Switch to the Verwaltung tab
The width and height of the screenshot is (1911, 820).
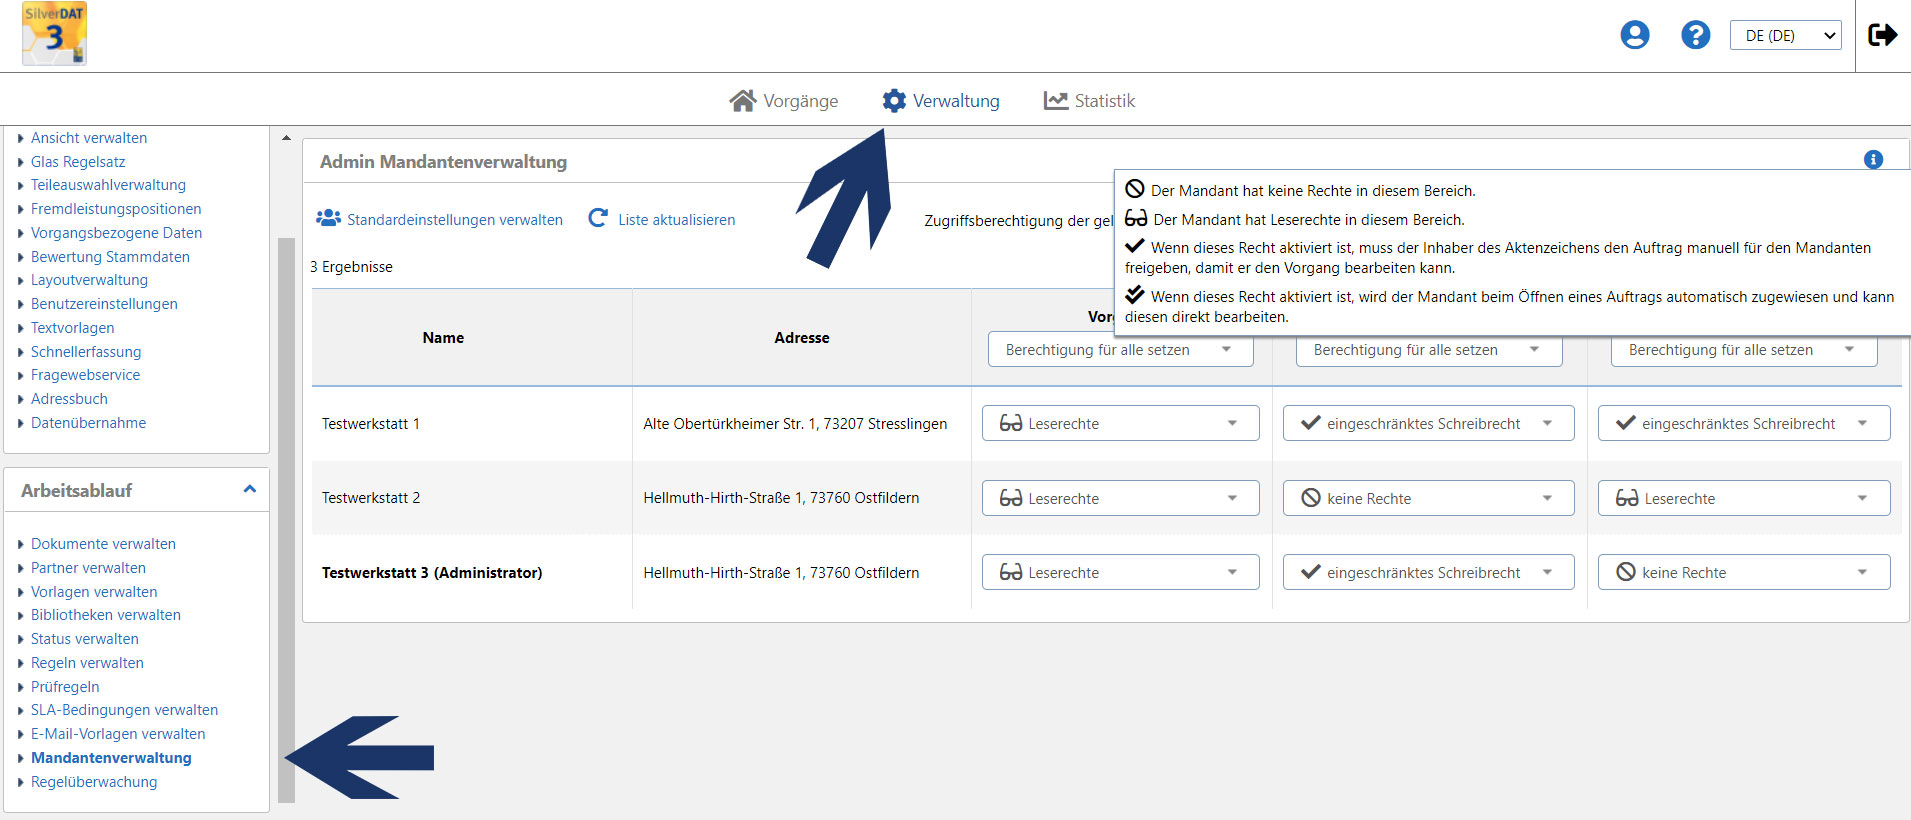click(941, 101)
